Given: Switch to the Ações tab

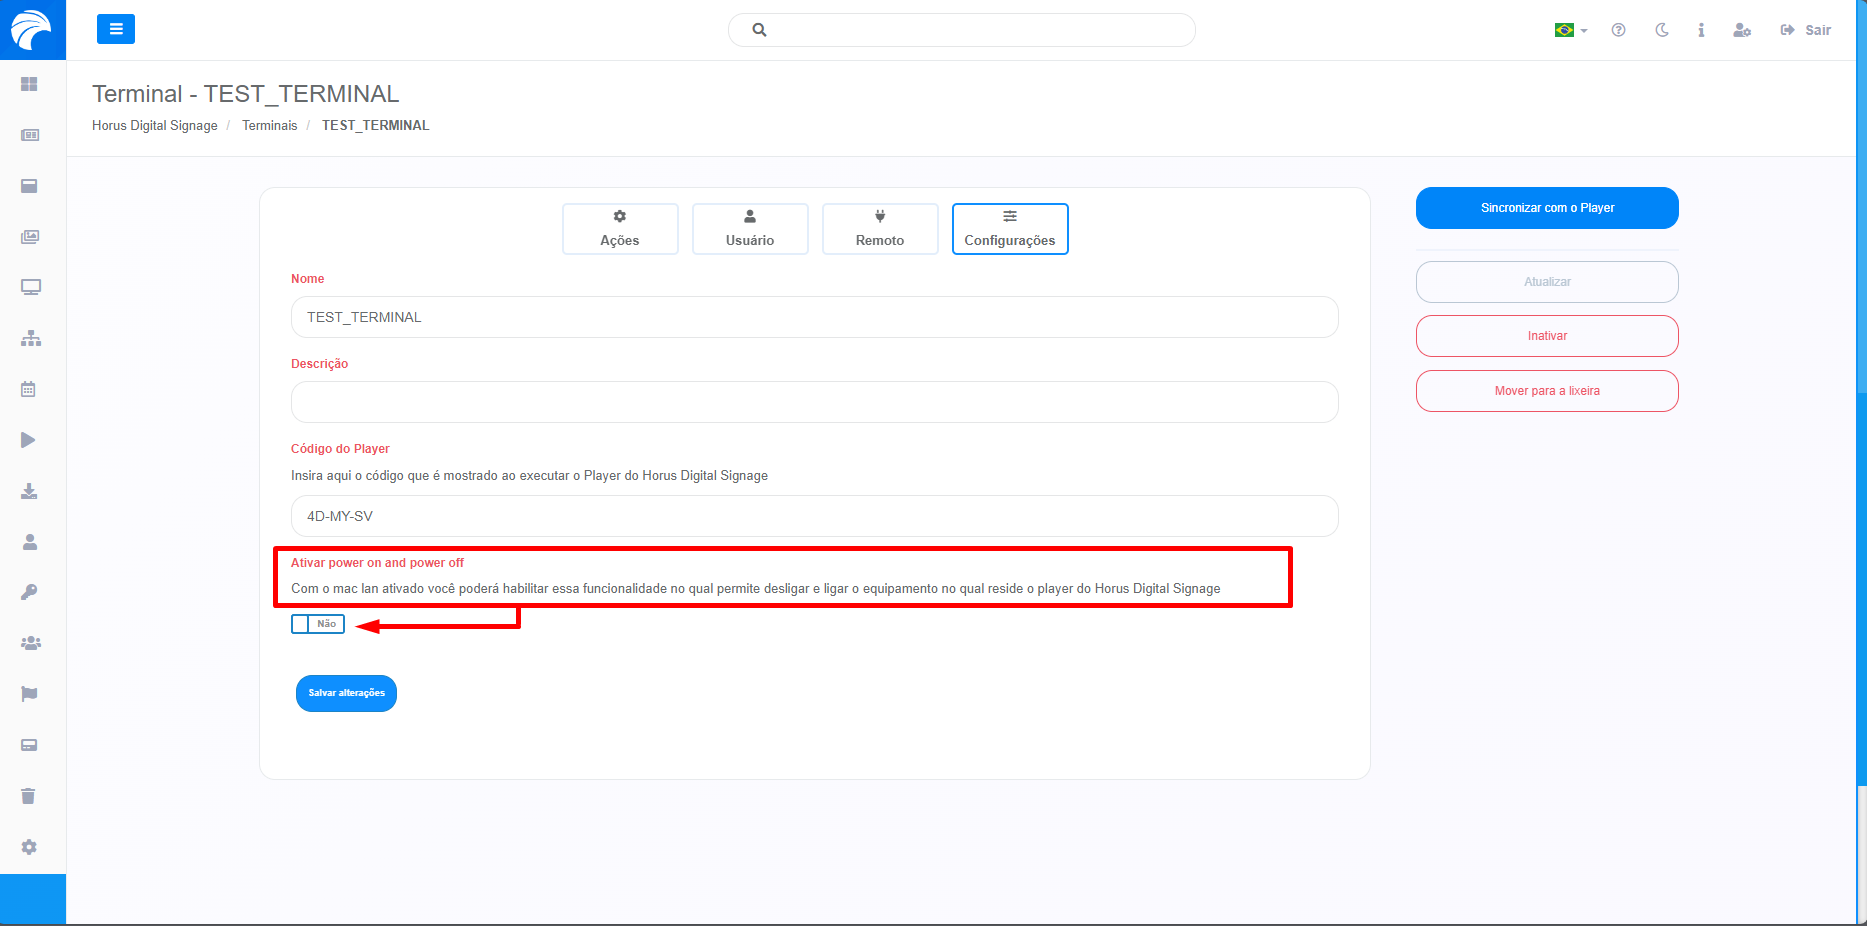Looking at the screenshot, I should 620,229.
